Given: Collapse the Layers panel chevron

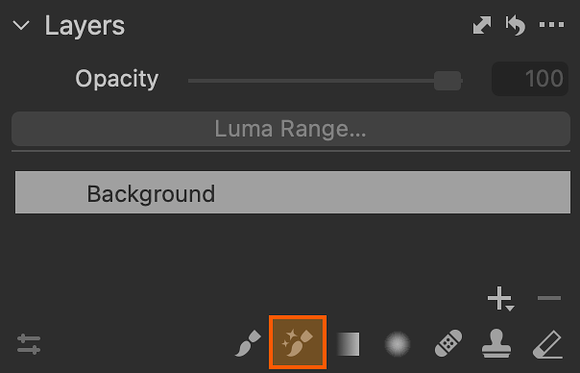Looking at the screenshot, I should click(x=21, y=26).
